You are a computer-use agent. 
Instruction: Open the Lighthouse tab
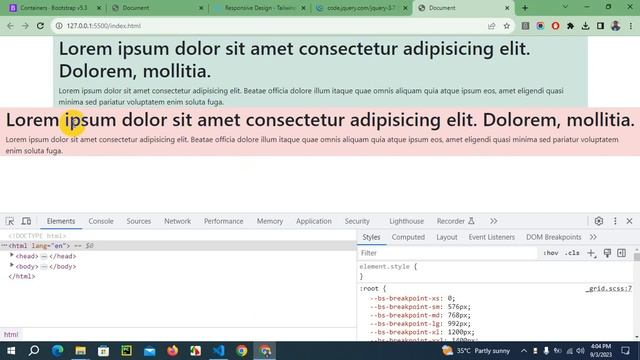[406, 221]
